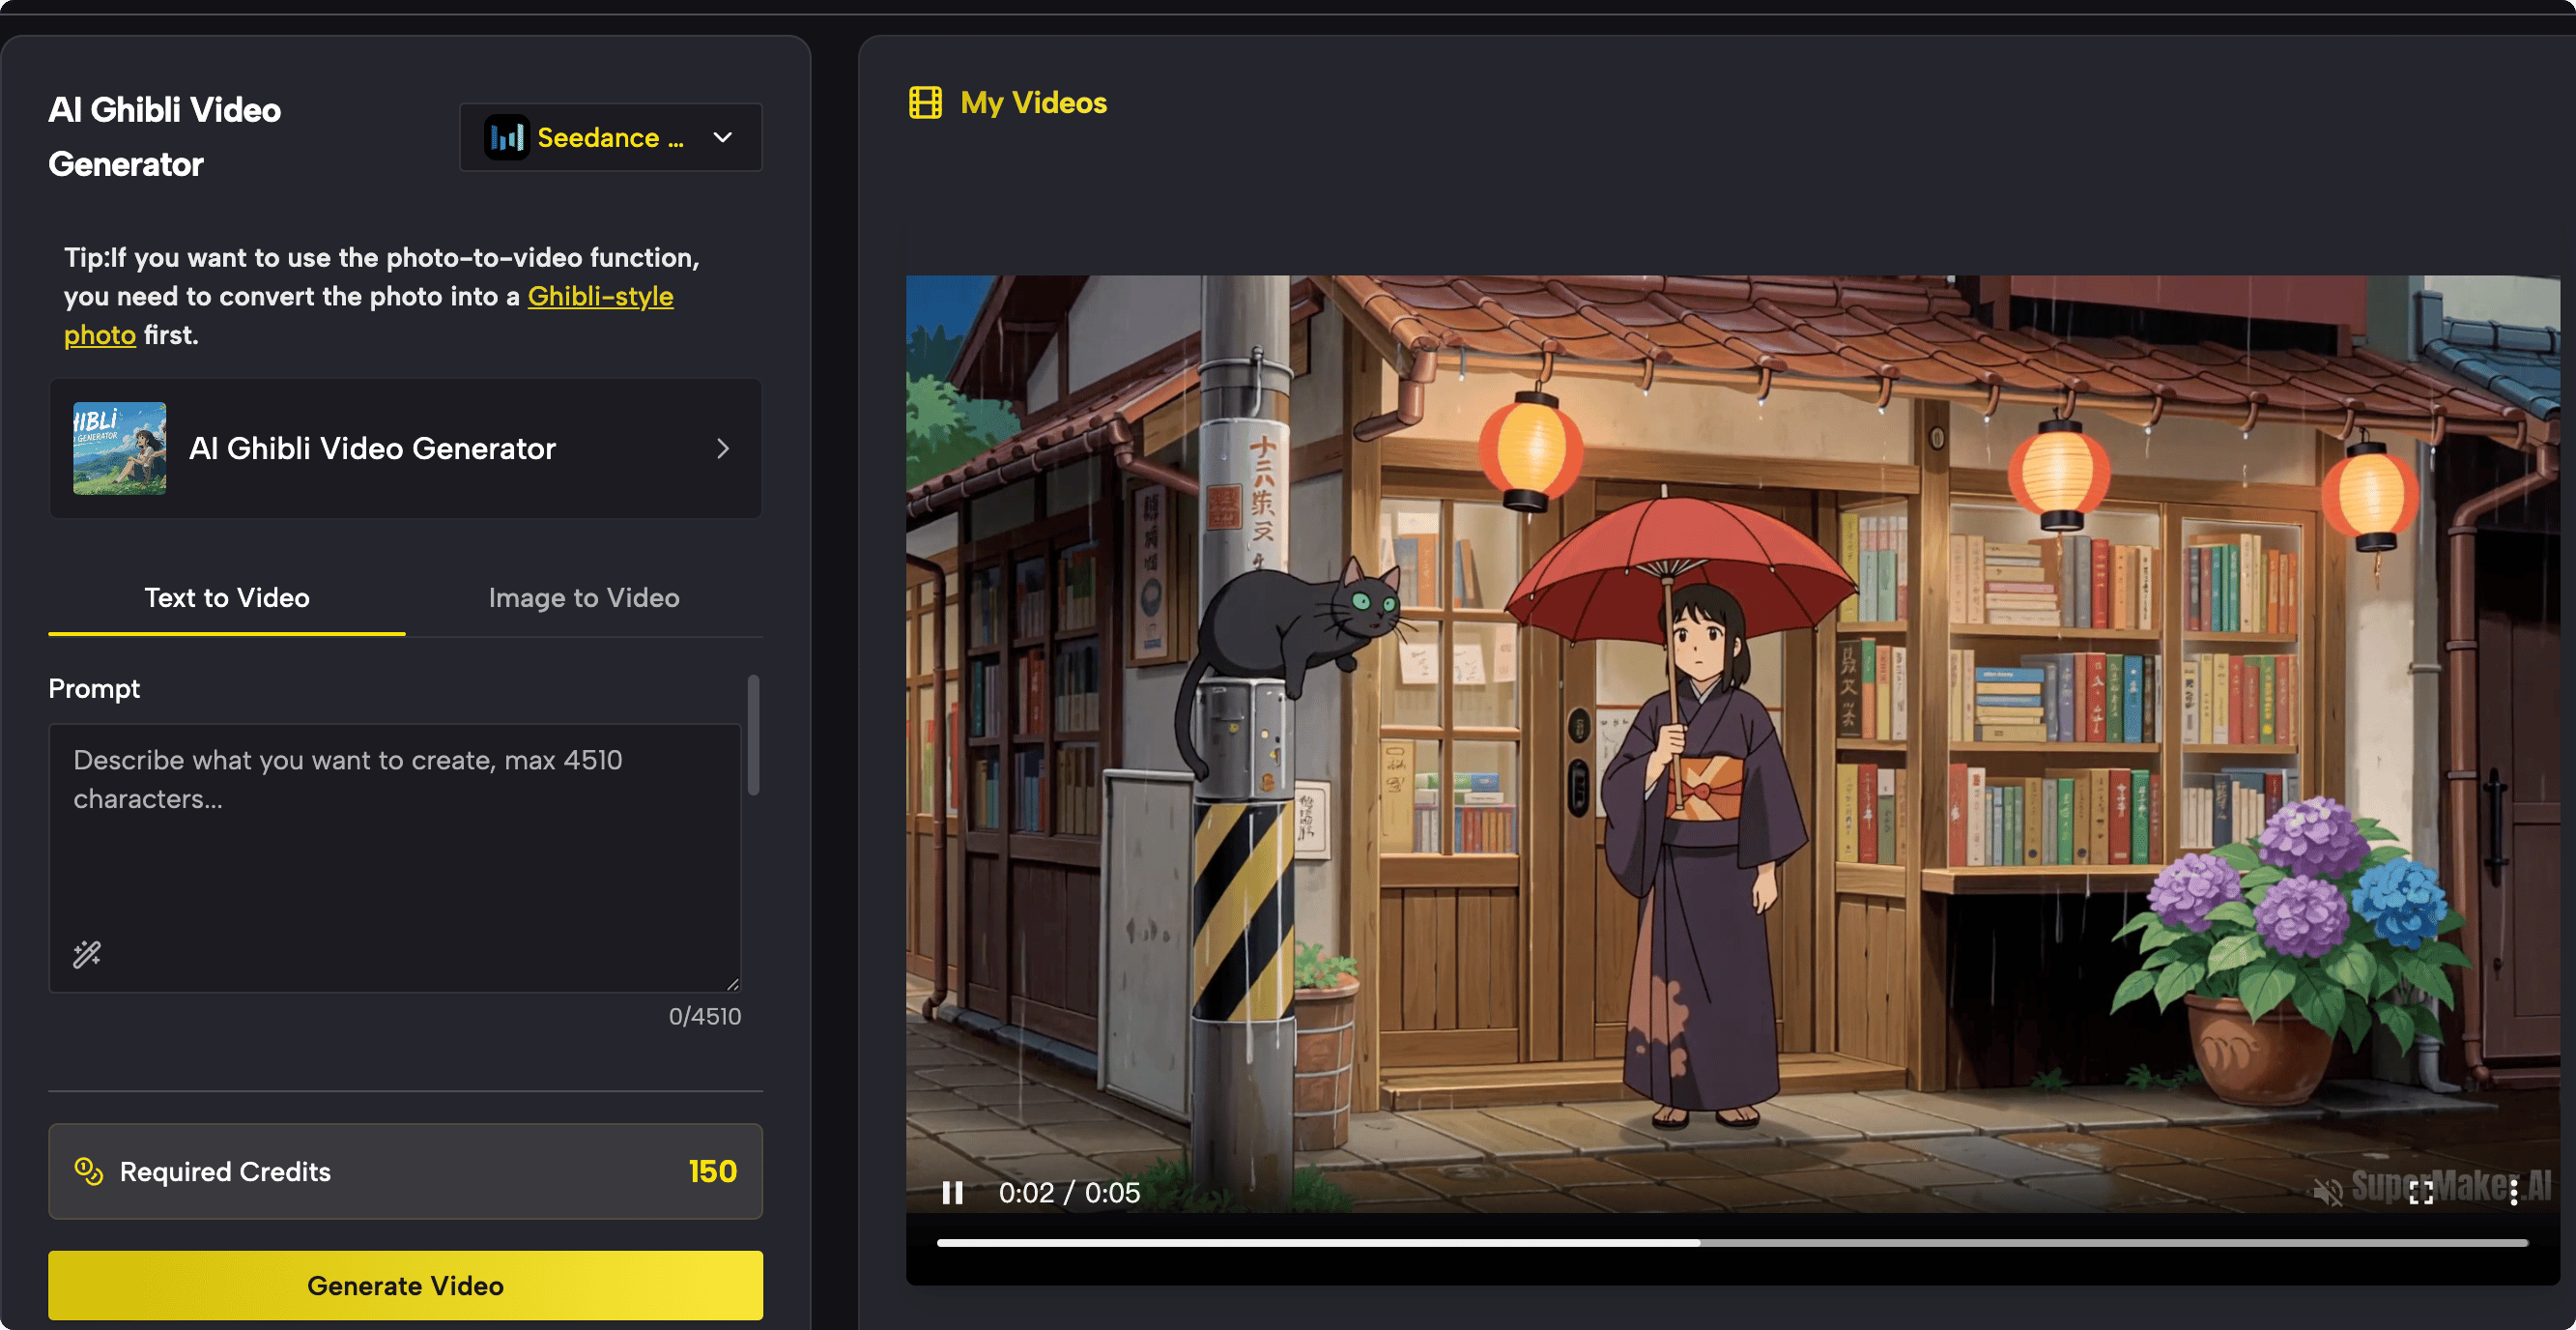Open the My Videos heading

(1033, 102)
